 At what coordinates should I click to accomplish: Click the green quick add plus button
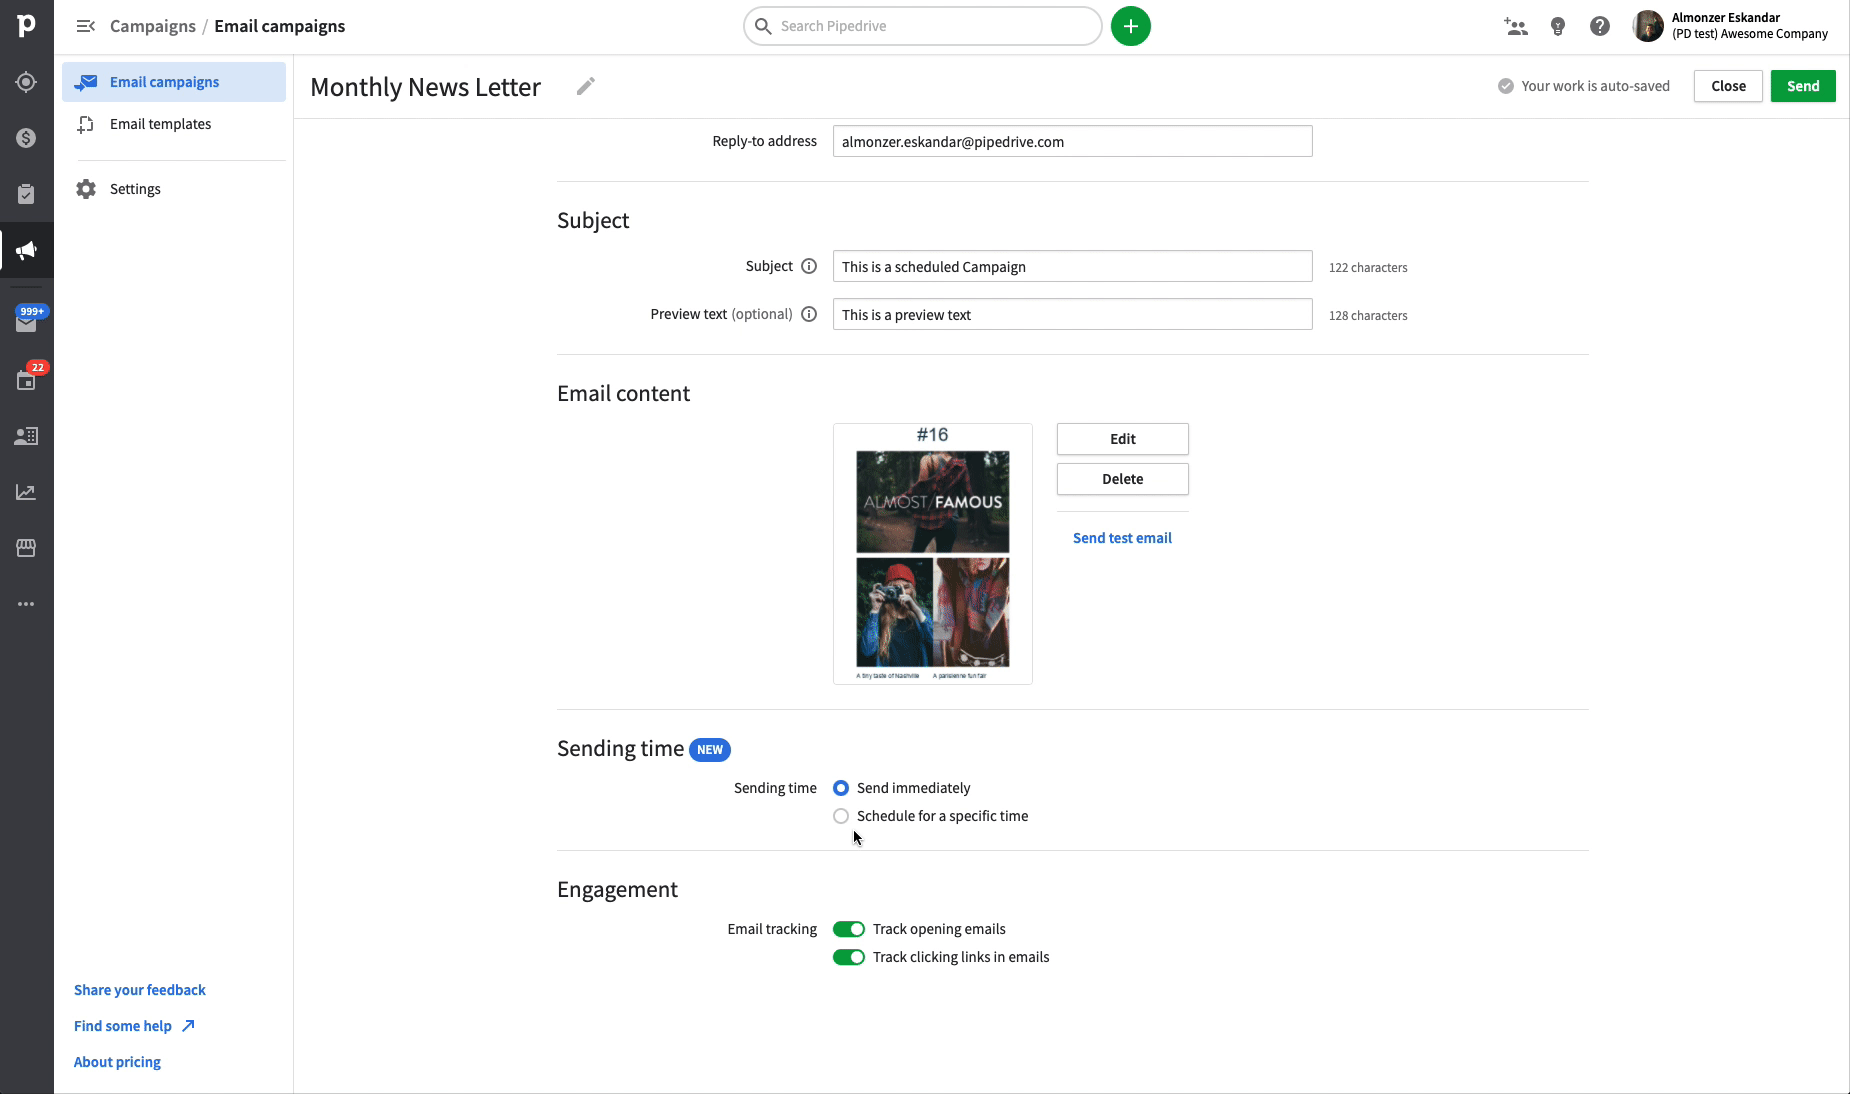(x=1131, y=26)
